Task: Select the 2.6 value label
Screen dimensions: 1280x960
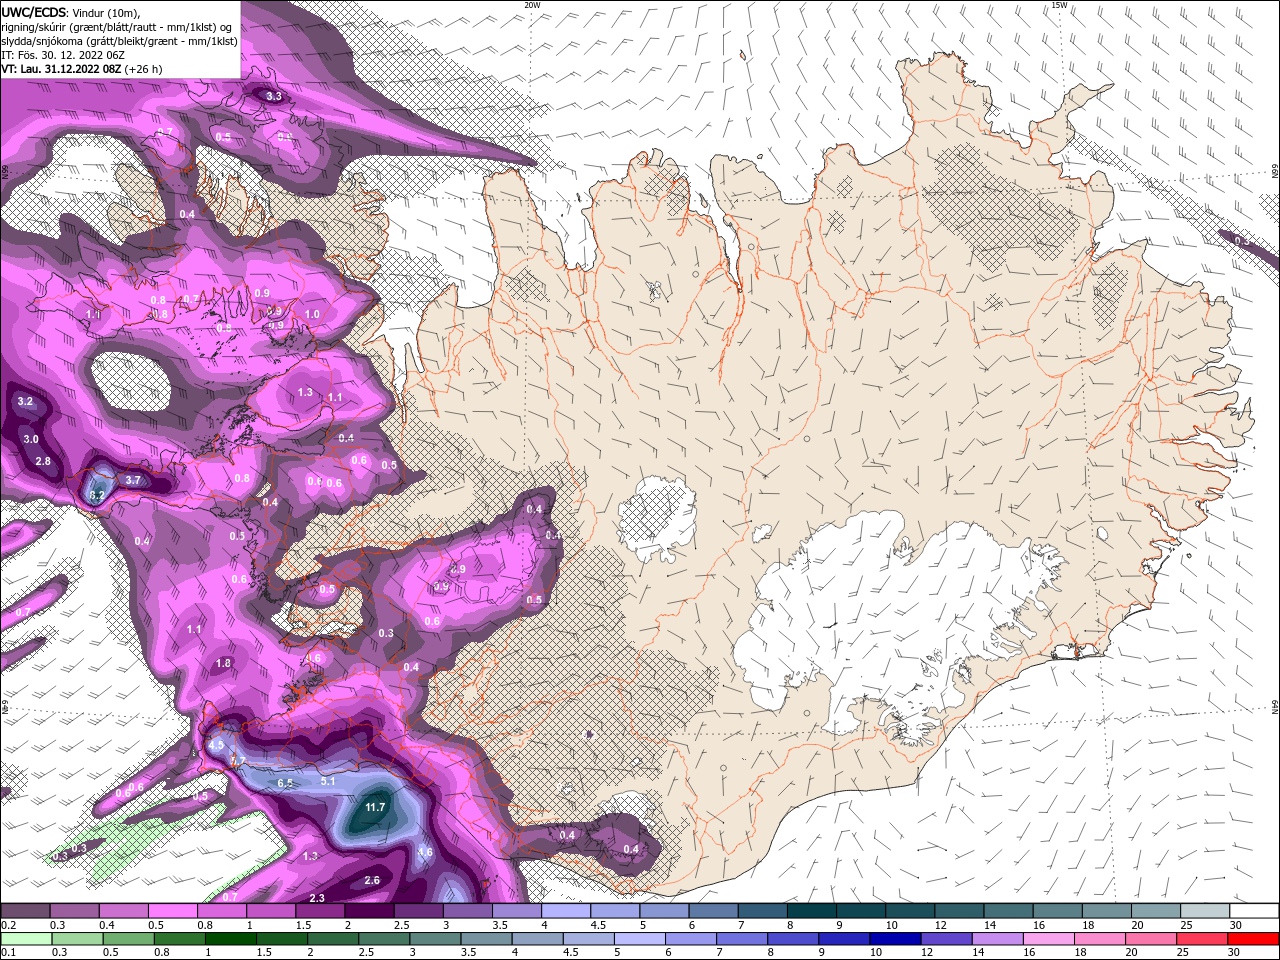Action: coord(372,880)
